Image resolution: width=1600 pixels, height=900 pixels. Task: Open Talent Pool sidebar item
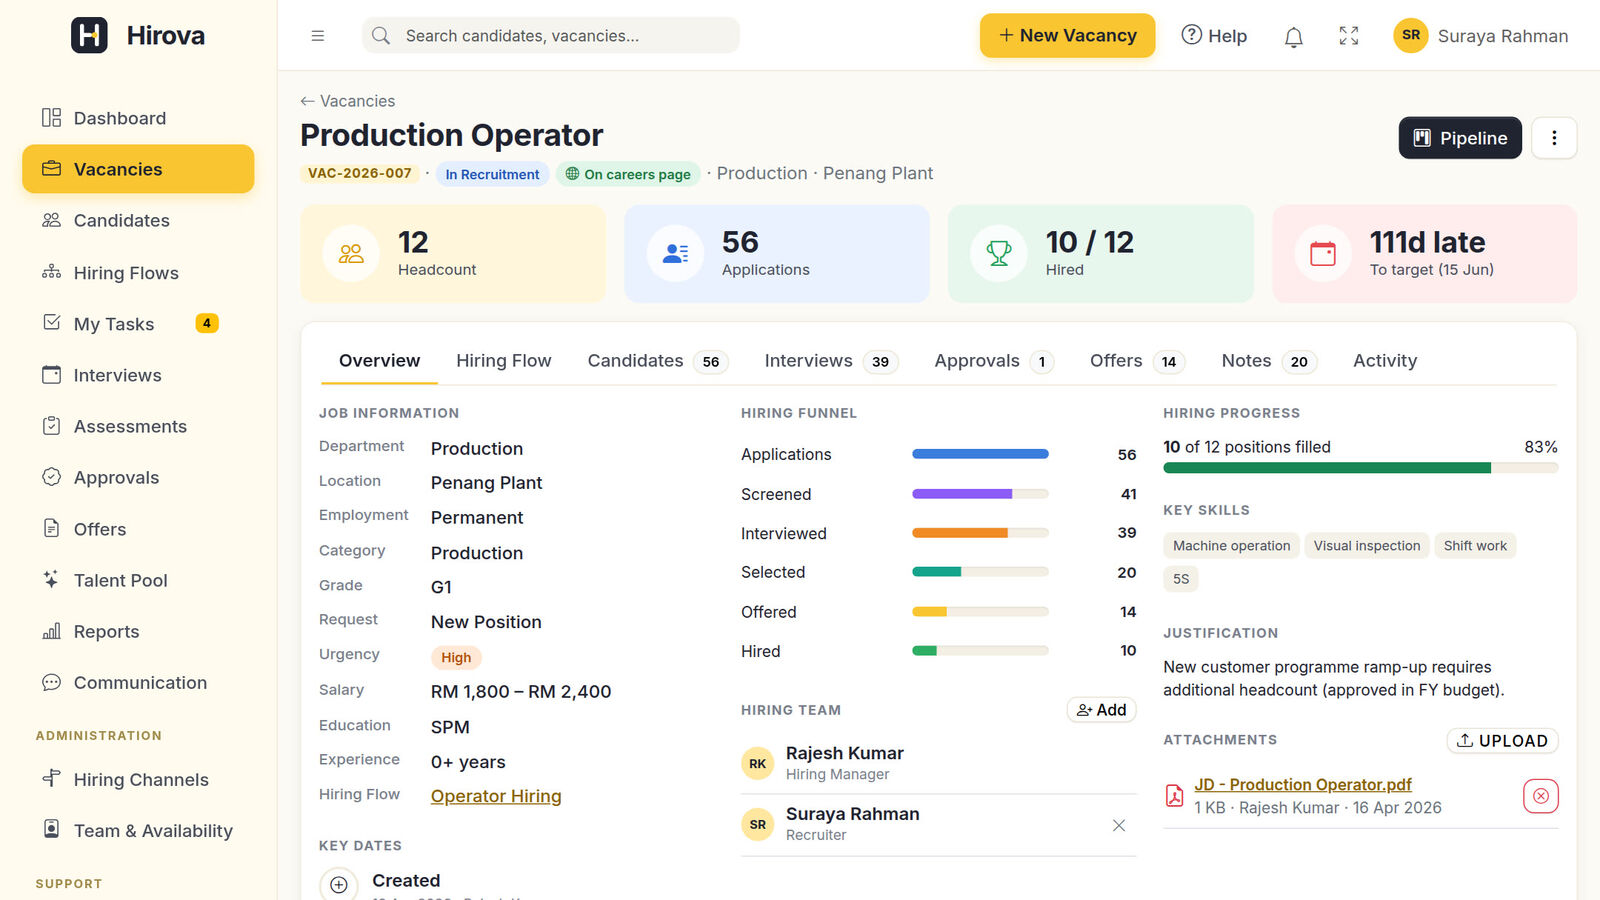(x=138, y=580)
